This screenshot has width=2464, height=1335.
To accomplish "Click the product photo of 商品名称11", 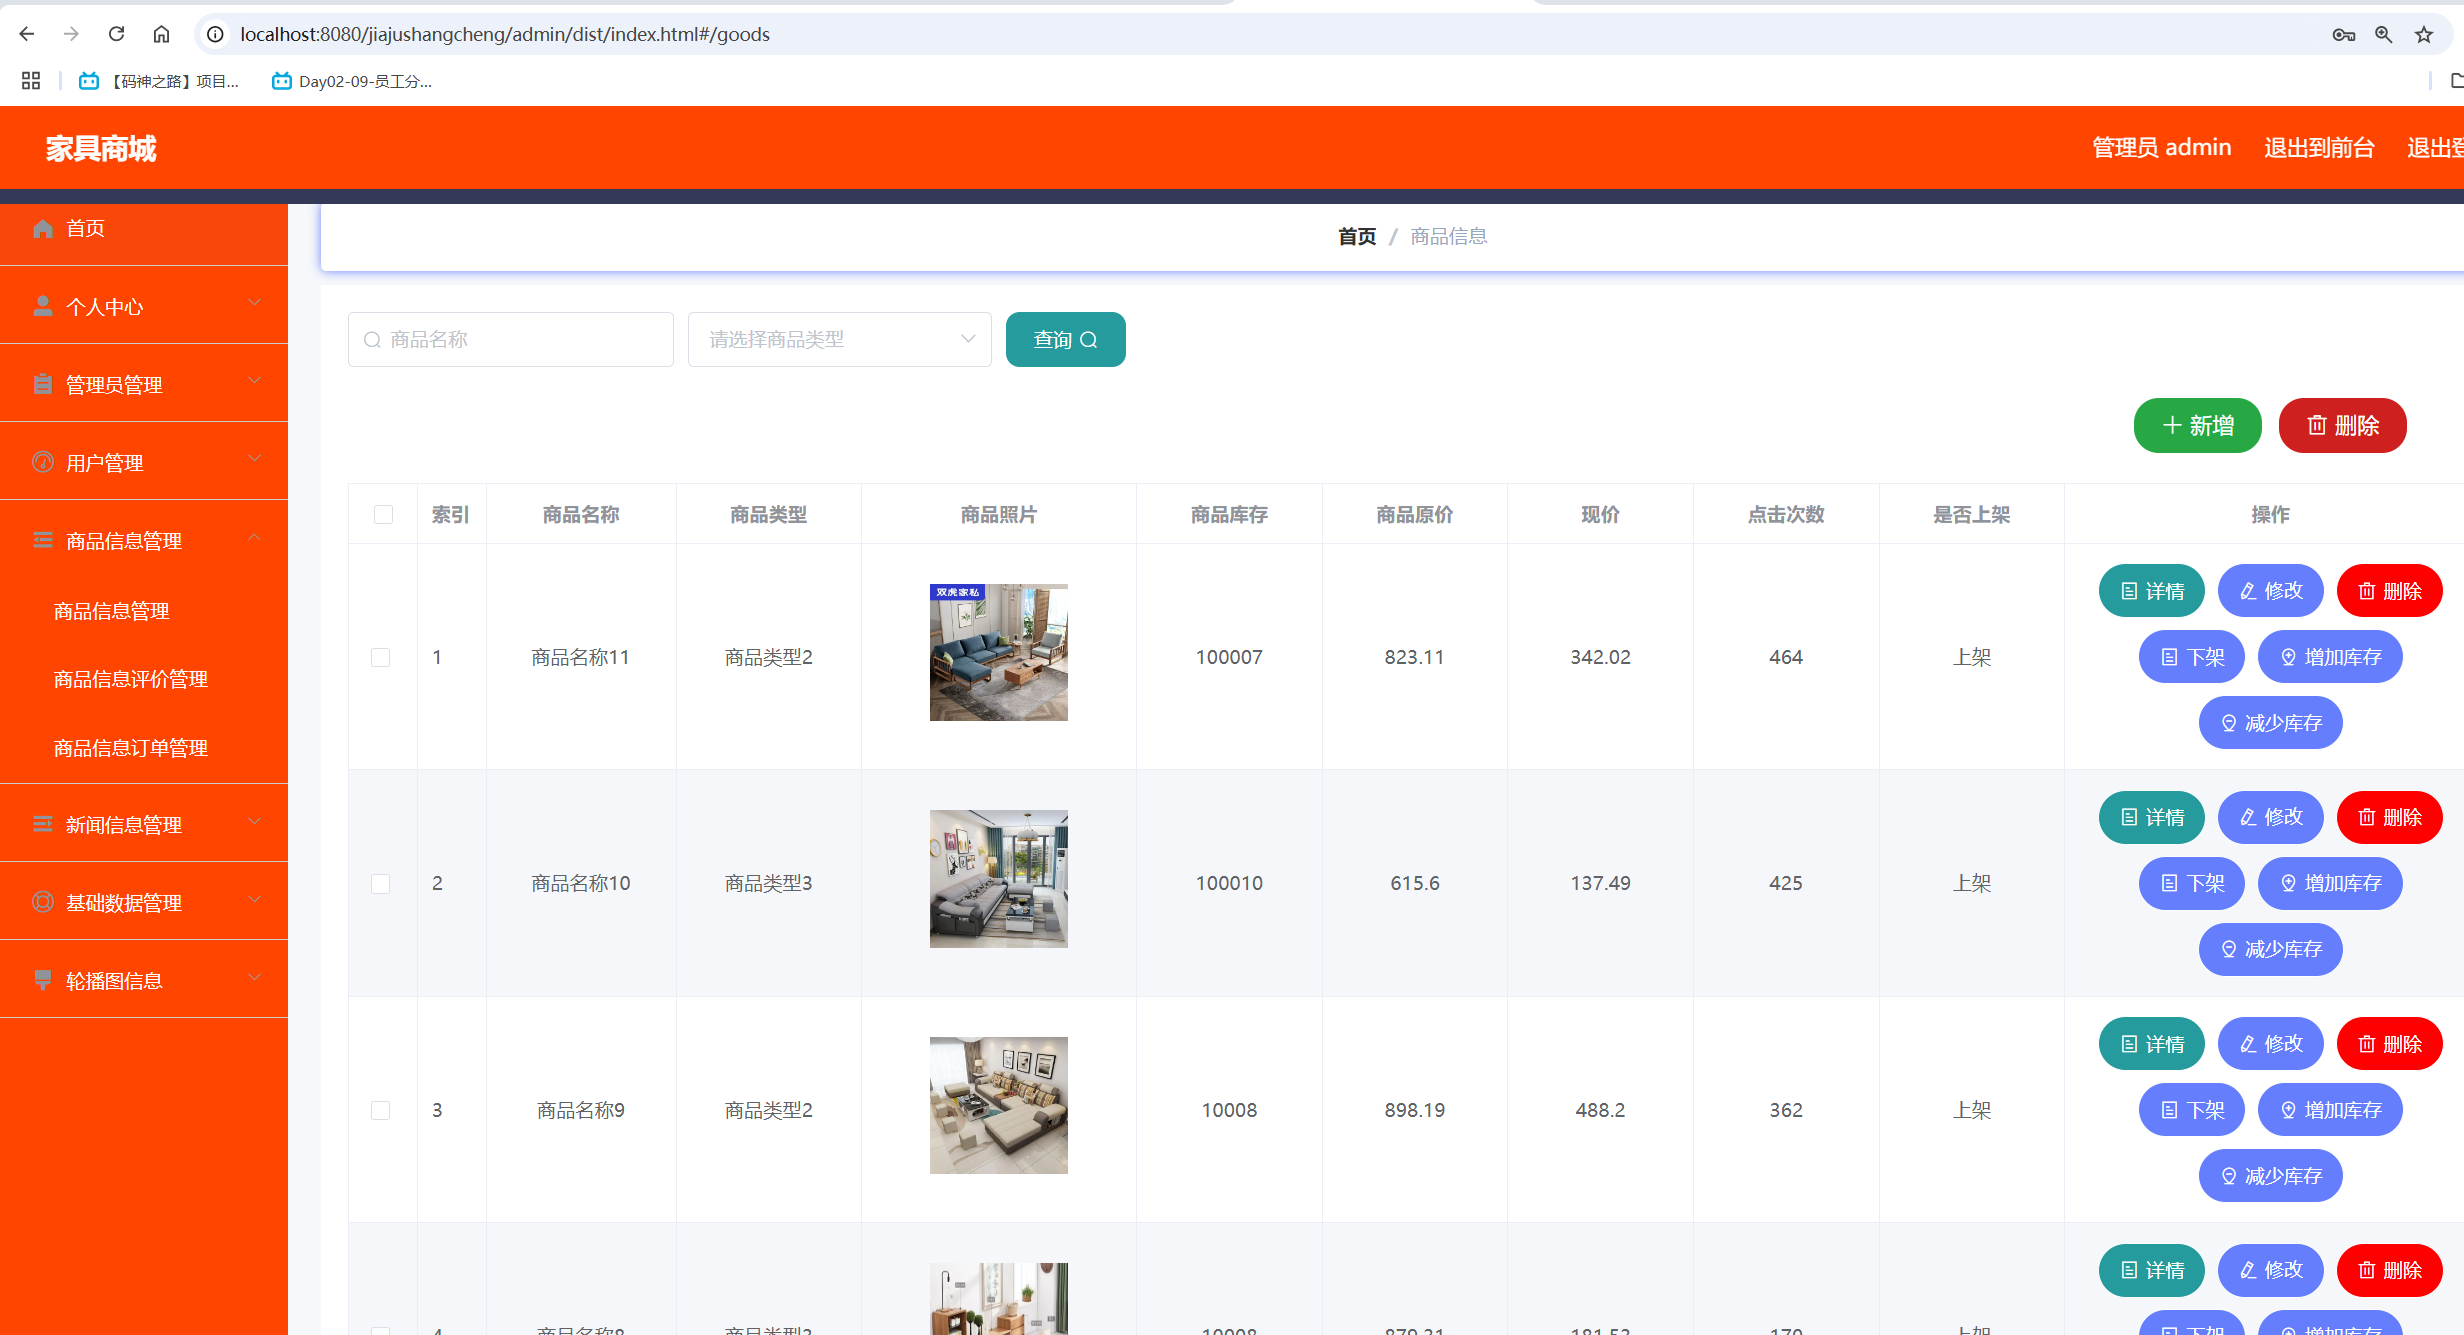I will point(998,652).
